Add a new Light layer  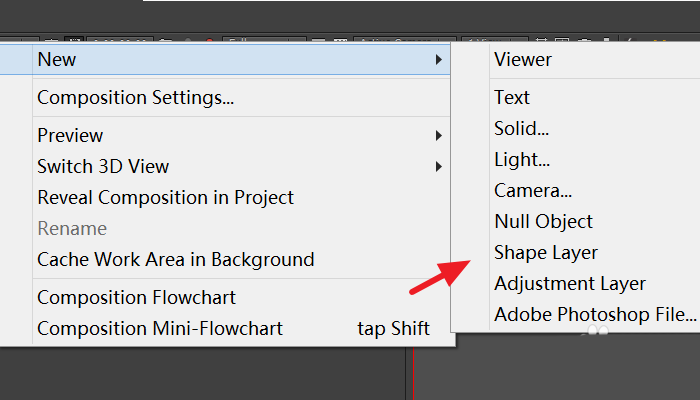point(521,160)
